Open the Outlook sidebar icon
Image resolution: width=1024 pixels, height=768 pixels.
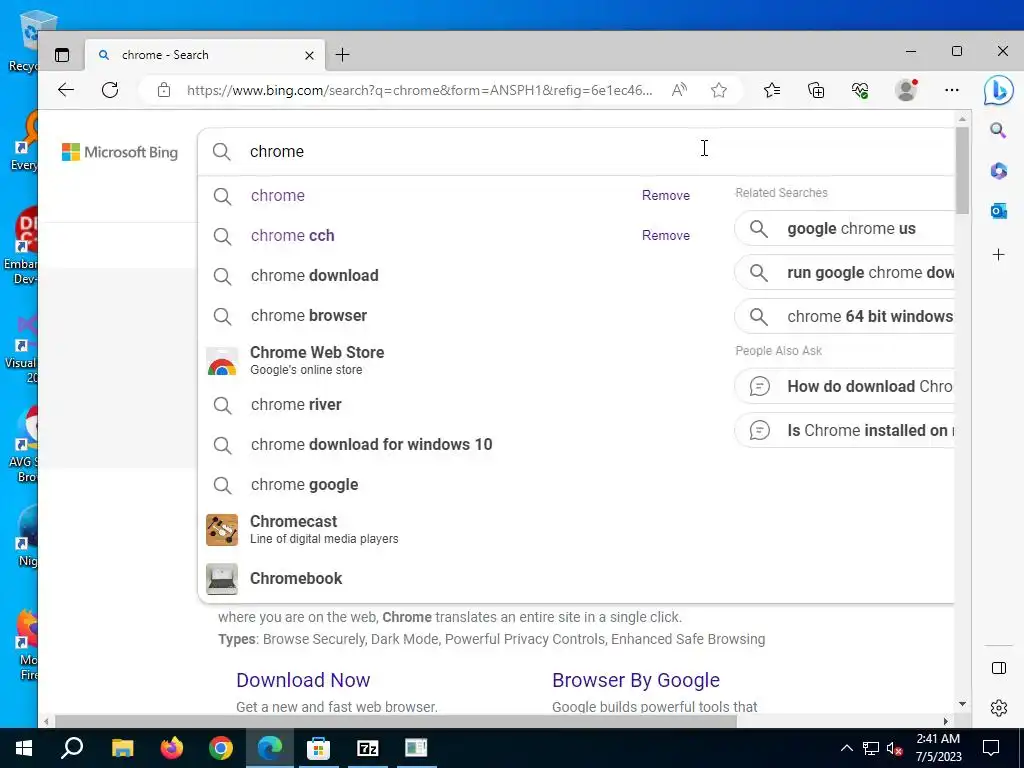coord(998,212)
